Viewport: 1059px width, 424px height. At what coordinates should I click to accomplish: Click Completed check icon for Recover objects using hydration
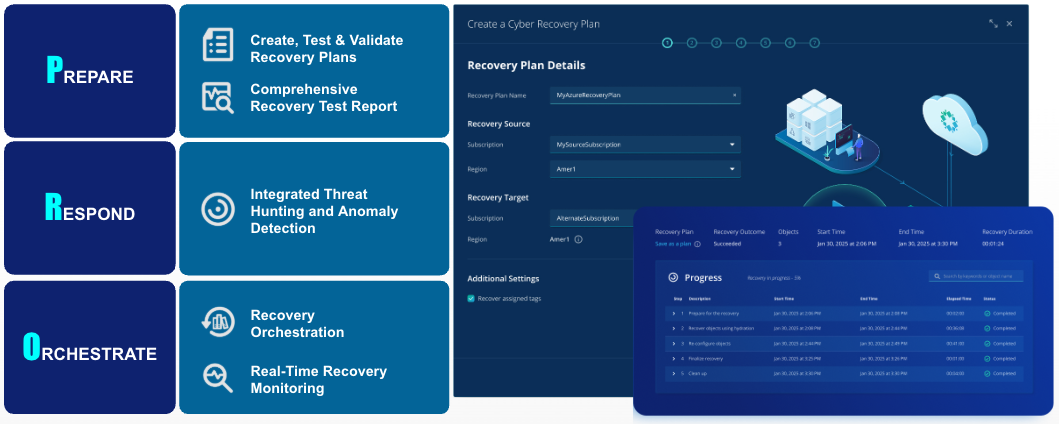(987, 328)
